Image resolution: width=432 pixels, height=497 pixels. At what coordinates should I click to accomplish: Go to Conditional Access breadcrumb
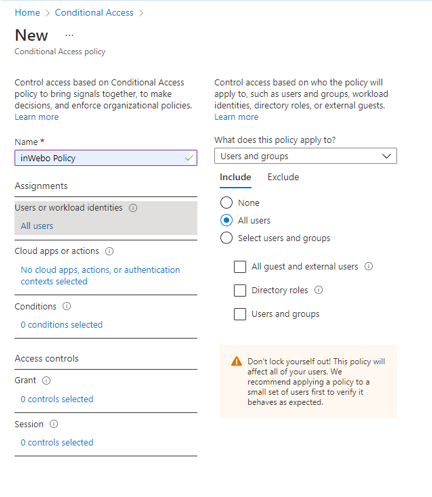pos(94,13)
